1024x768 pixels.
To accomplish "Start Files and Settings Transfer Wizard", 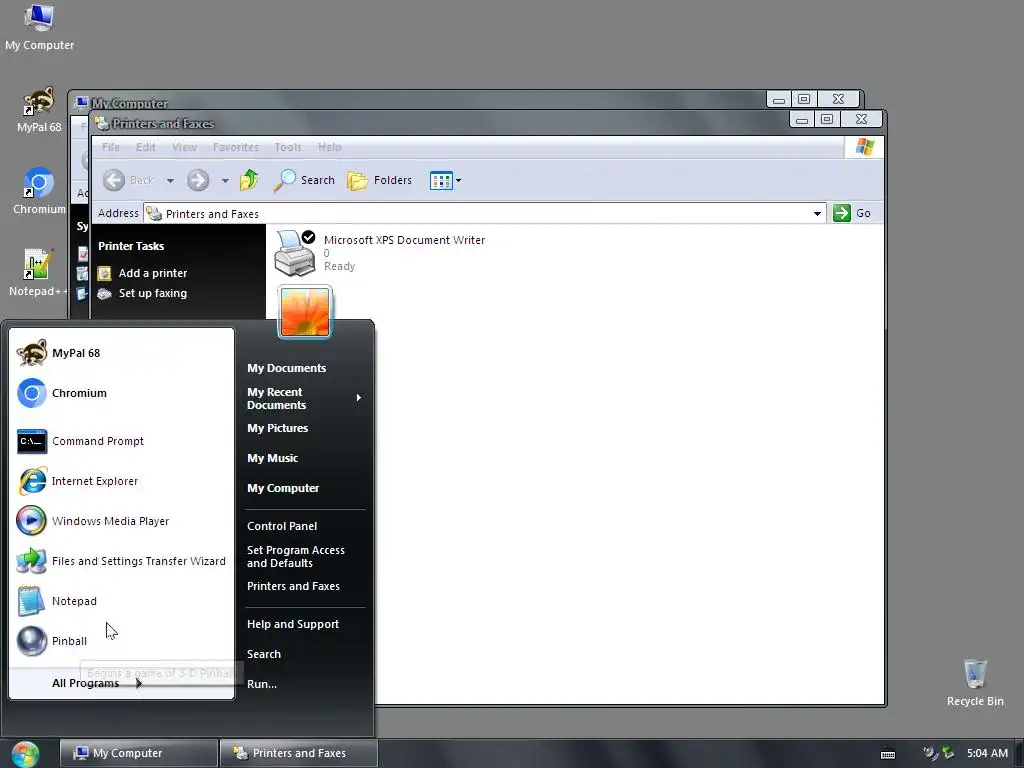I will [x=122, y=561].
